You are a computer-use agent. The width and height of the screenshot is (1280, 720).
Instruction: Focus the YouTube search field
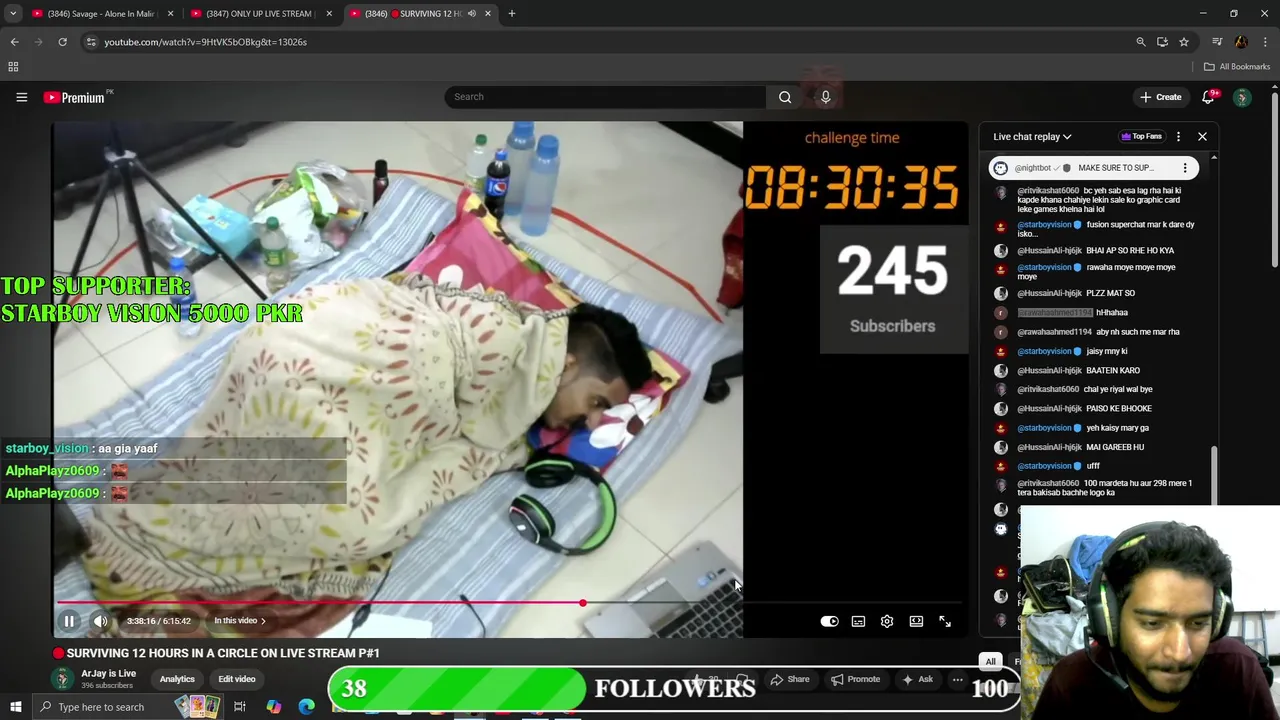(605, 97)
